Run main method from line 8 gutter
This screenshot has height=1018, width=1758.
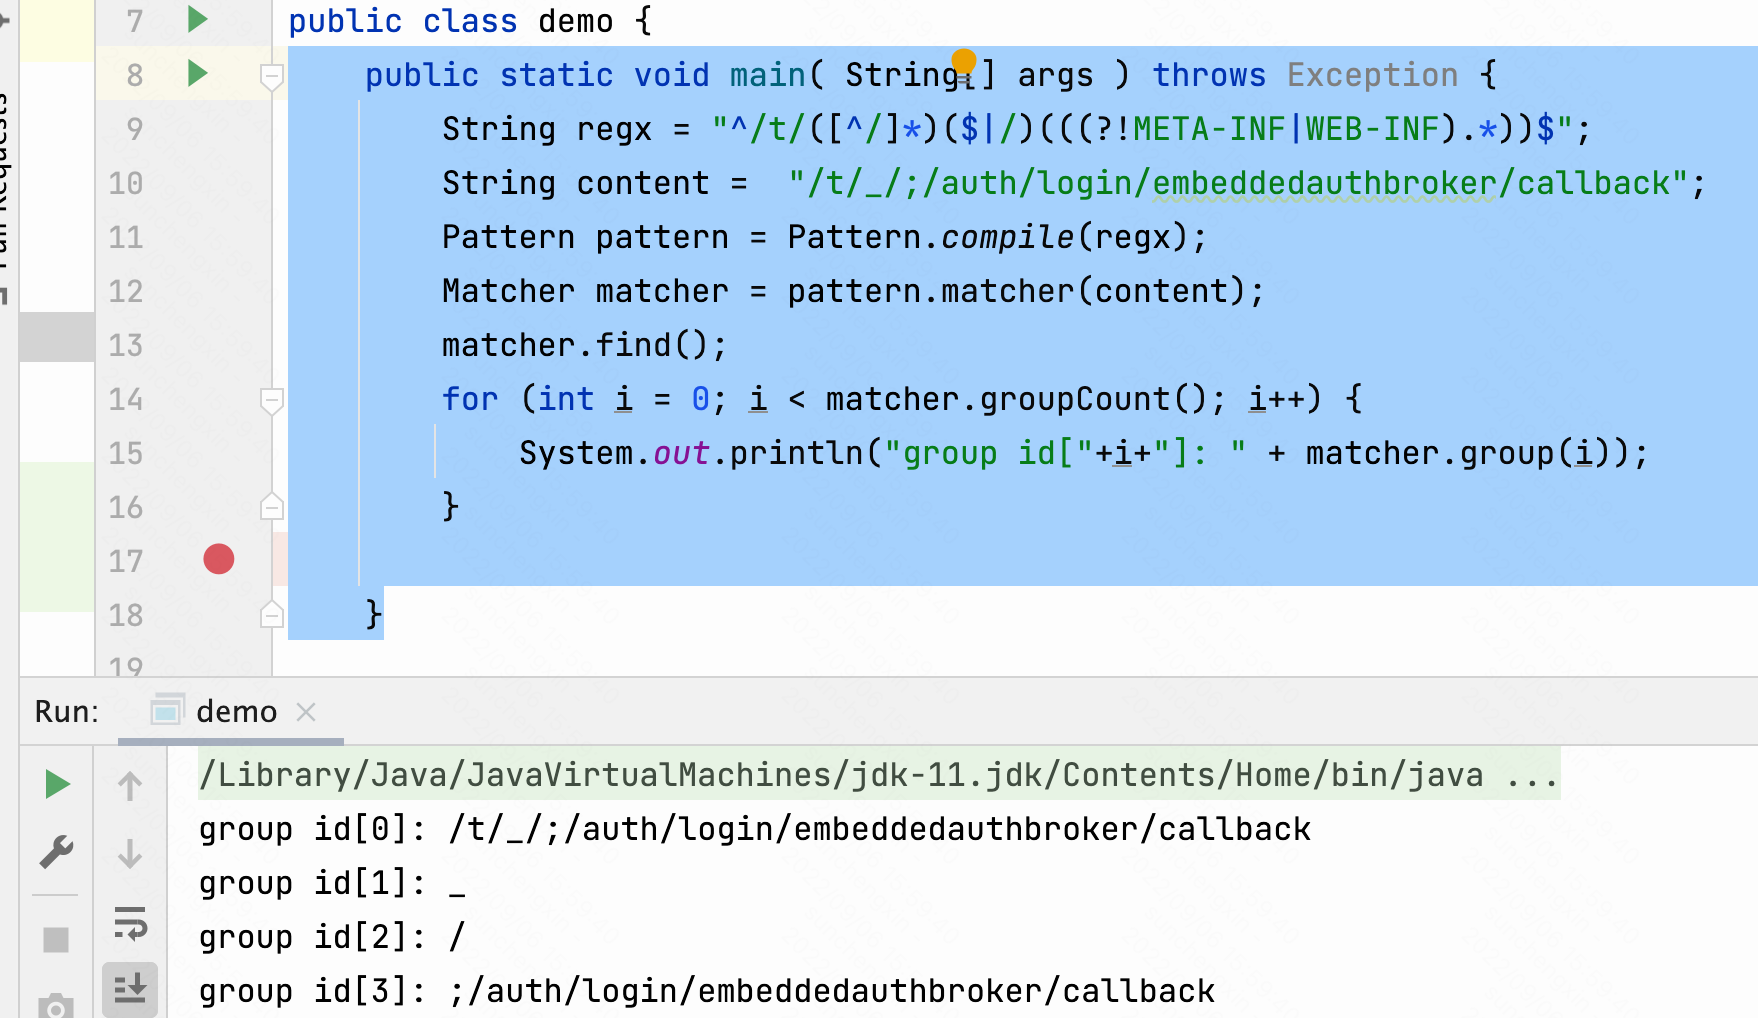(x=198, y=73)
